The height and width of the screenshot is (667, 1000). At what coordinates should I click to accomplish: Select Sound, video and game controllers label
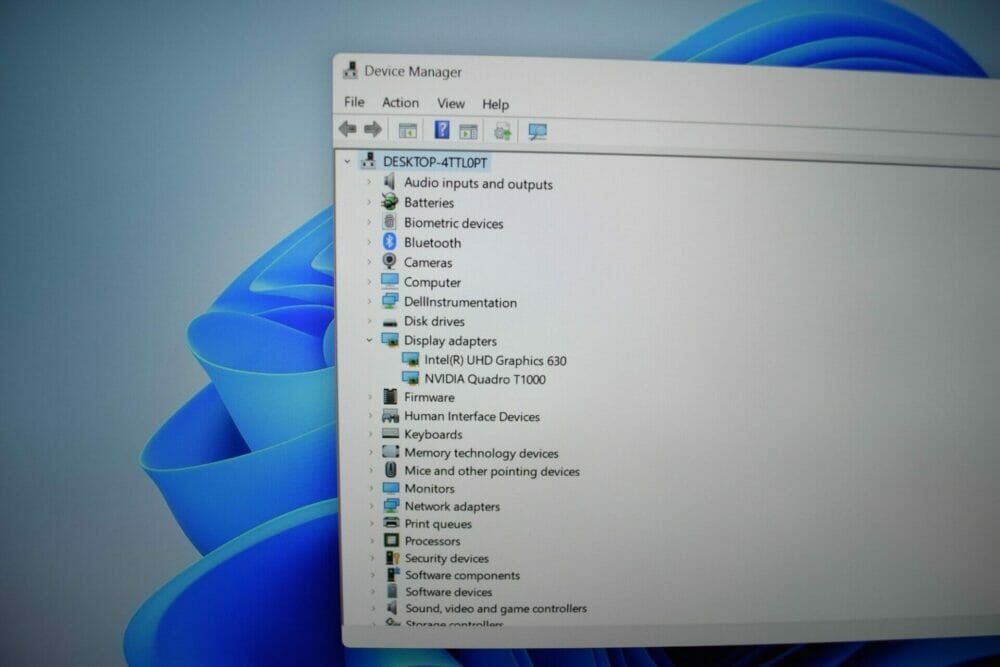click(496, 608)
